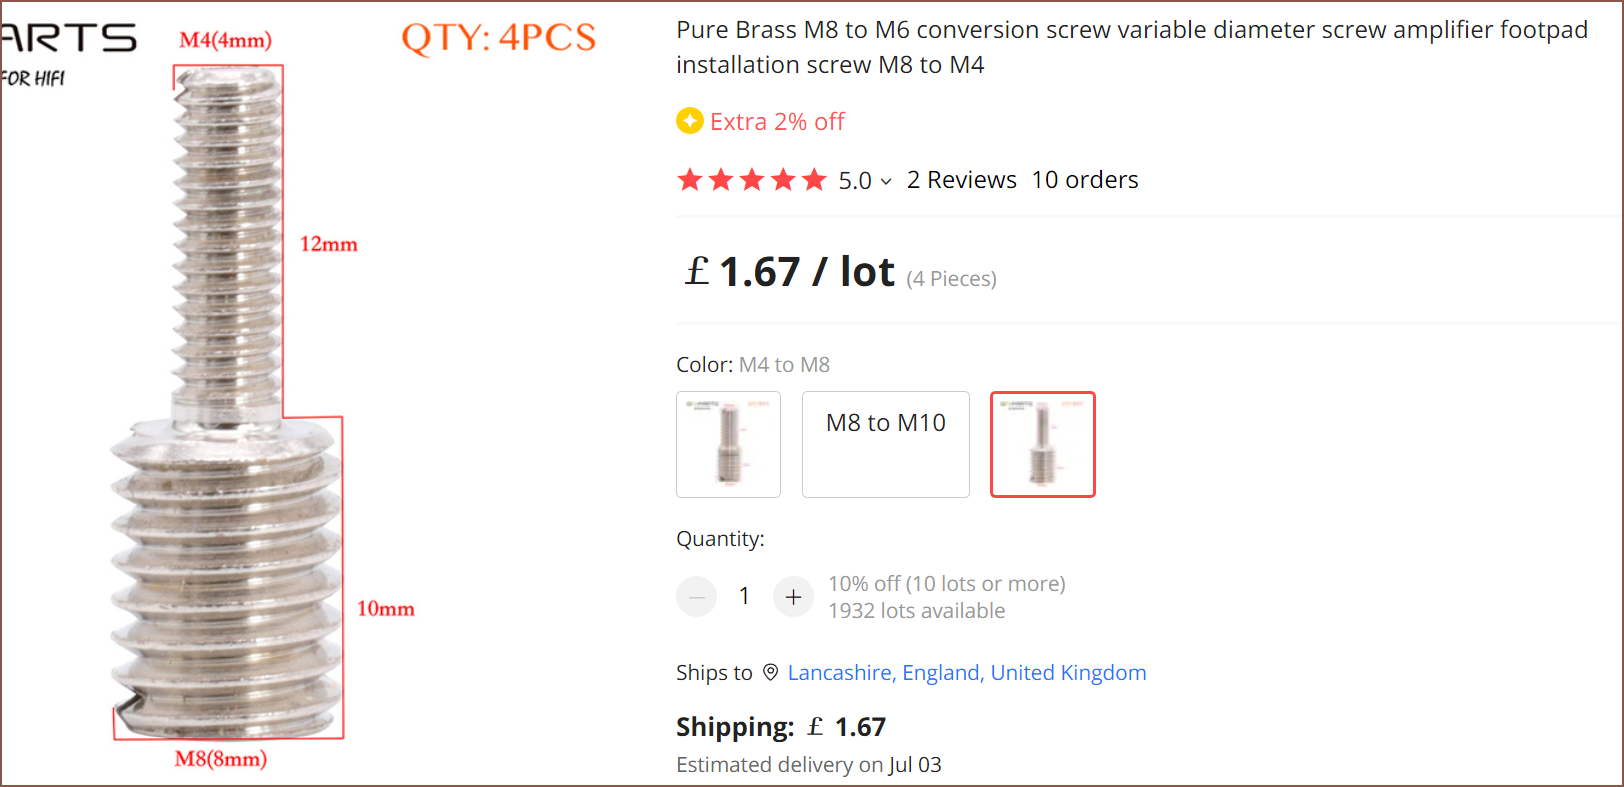Open the 2 Reviews section

(961, 180)
